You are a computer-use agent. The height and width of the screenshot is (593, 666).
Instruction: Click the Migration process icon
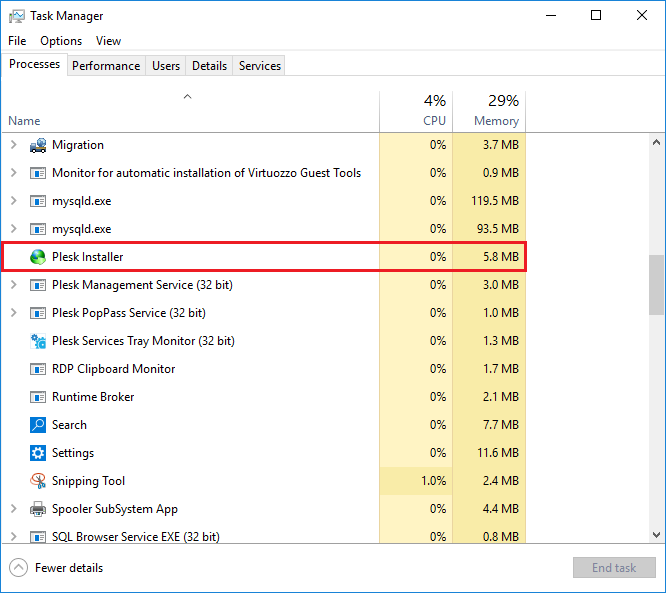pos(38,145)
